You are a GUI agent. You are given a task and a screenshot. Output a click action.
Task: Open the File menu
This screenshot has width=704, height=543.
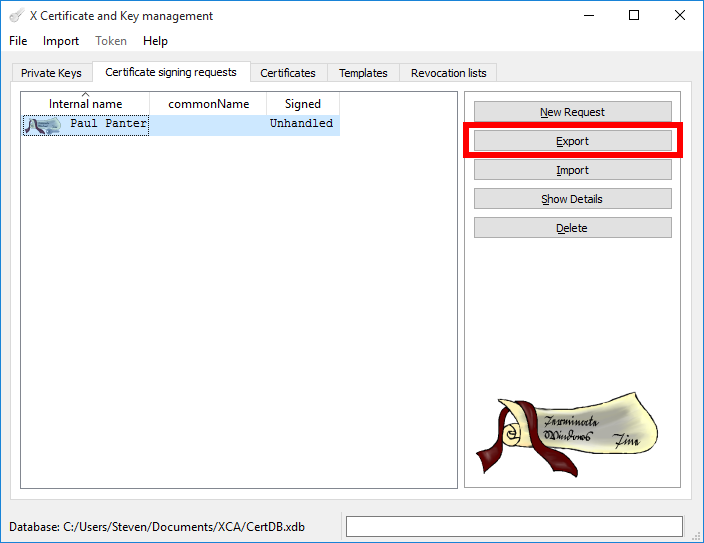[18, 41]
